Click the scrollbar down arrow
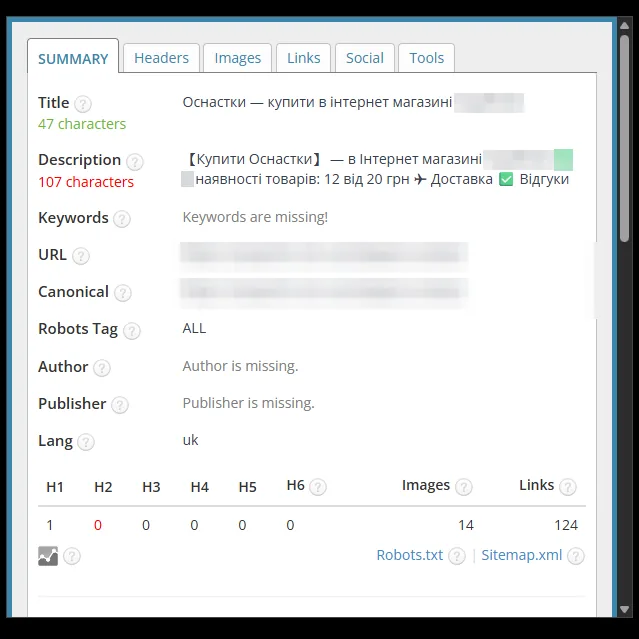639x639 pixels. (625, 609)
